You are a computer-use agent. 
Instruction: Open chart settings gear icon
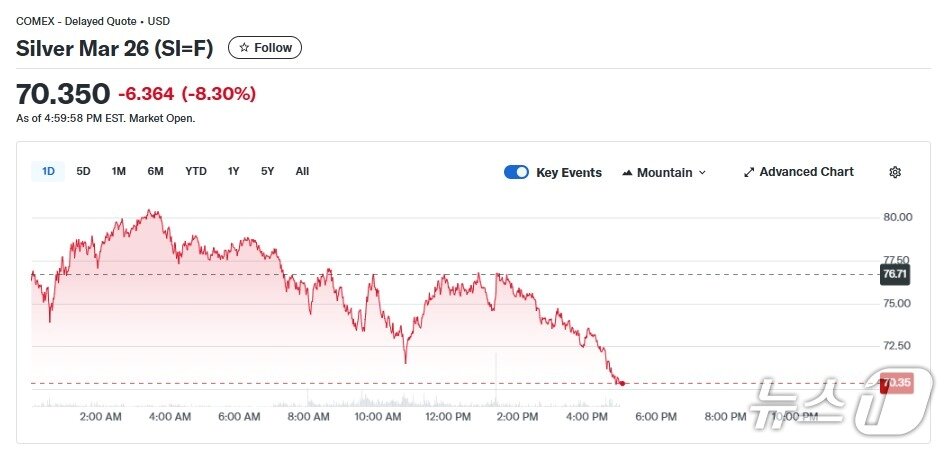[x=895, y=172]
